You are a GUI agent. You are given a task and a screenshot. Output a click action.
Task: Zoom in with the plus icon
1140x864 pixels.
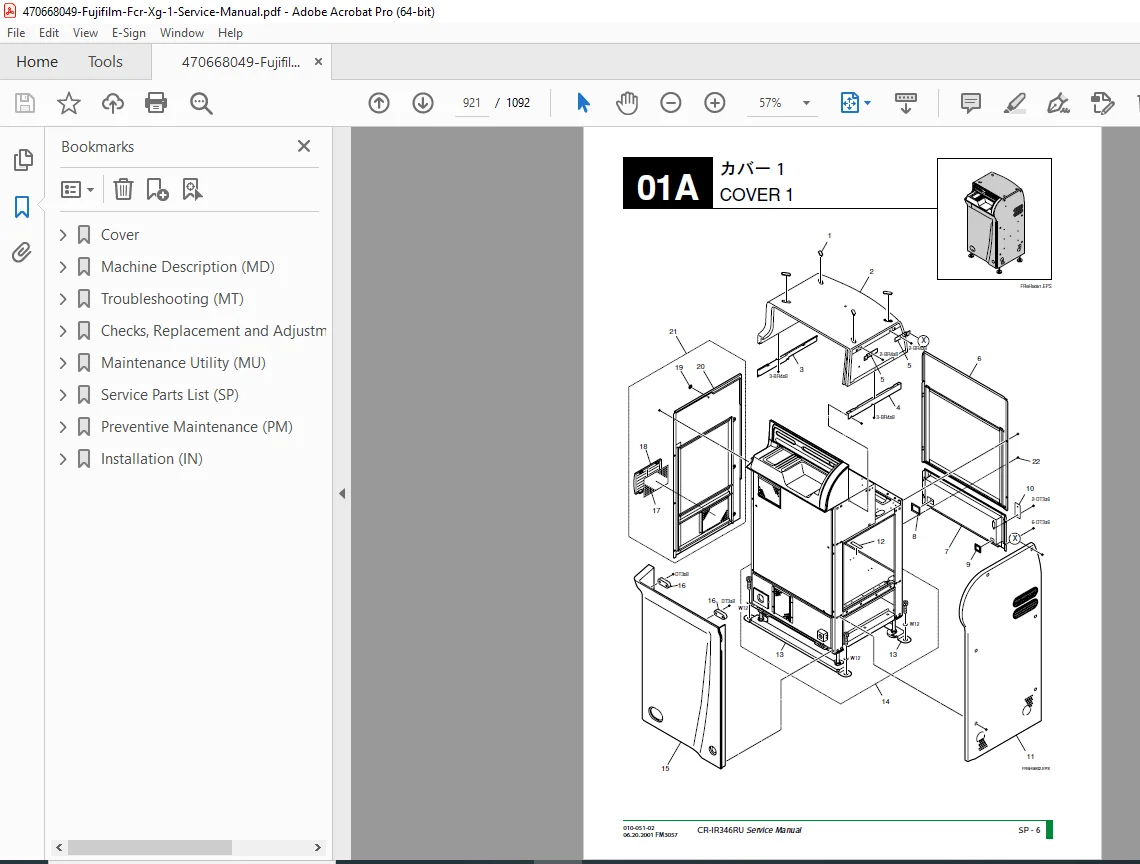coord(715,103)
